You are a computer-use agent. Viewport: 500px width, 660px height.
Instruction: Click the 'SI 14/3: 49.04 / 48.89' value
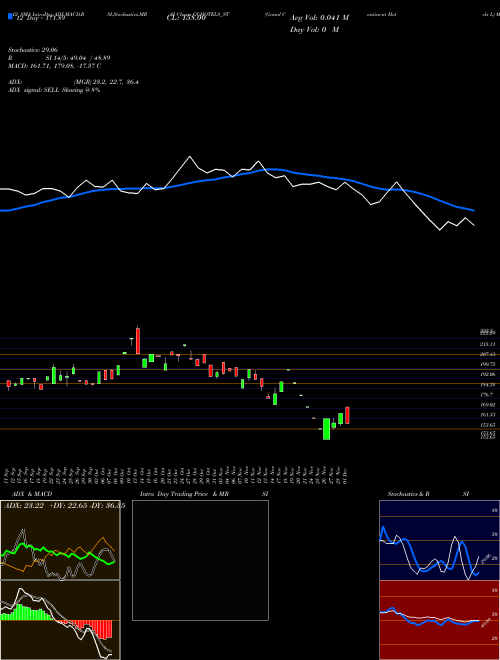click(x=78, y=58)
